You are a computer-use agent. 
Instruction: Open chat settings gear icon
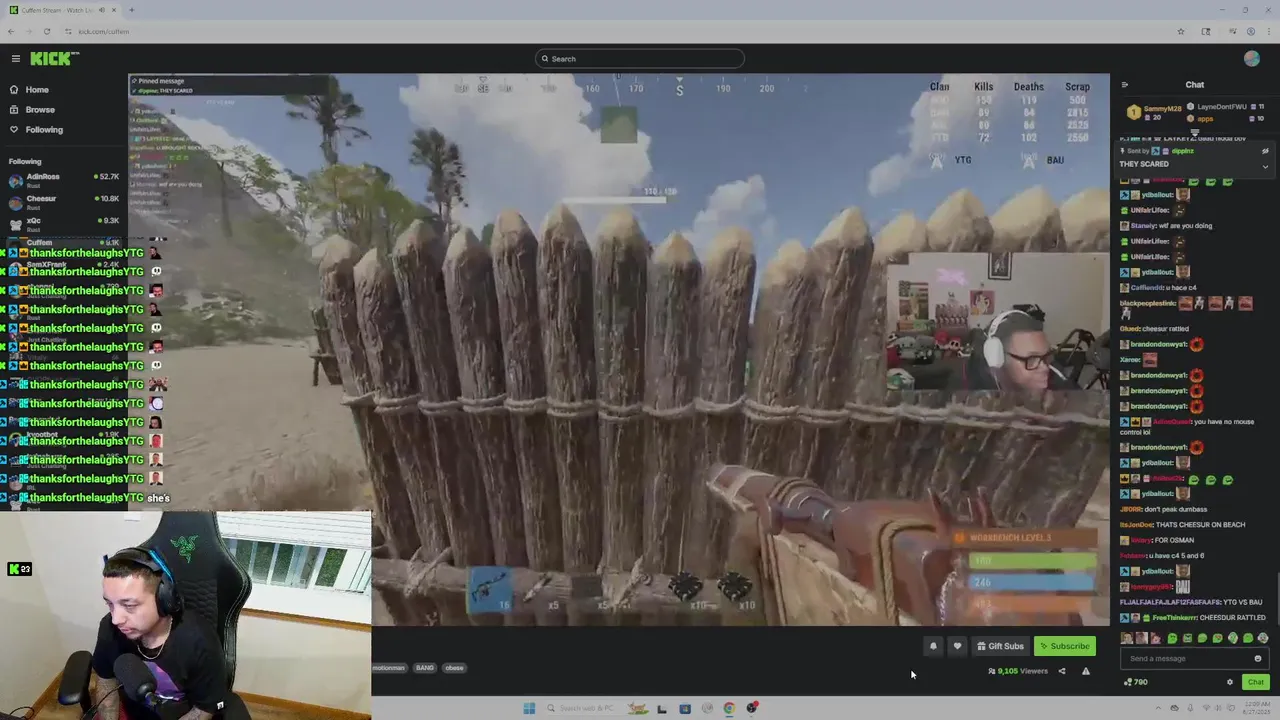coord(1230,682)
